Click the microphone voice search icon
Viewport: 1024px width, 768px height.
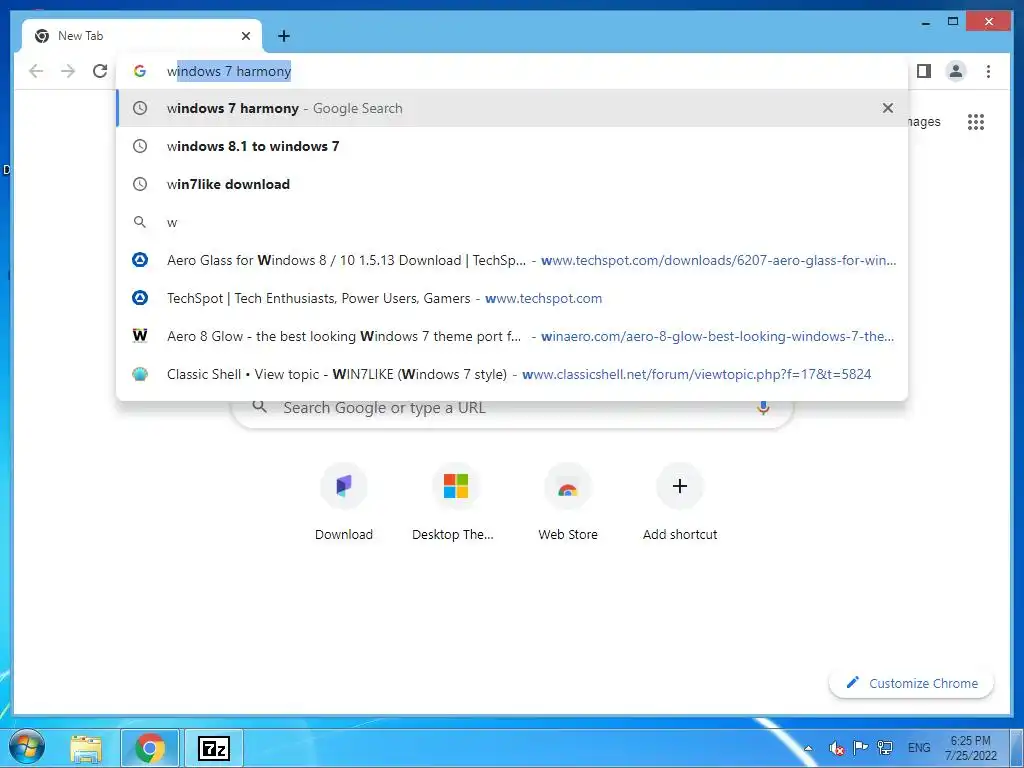[763, 408]
